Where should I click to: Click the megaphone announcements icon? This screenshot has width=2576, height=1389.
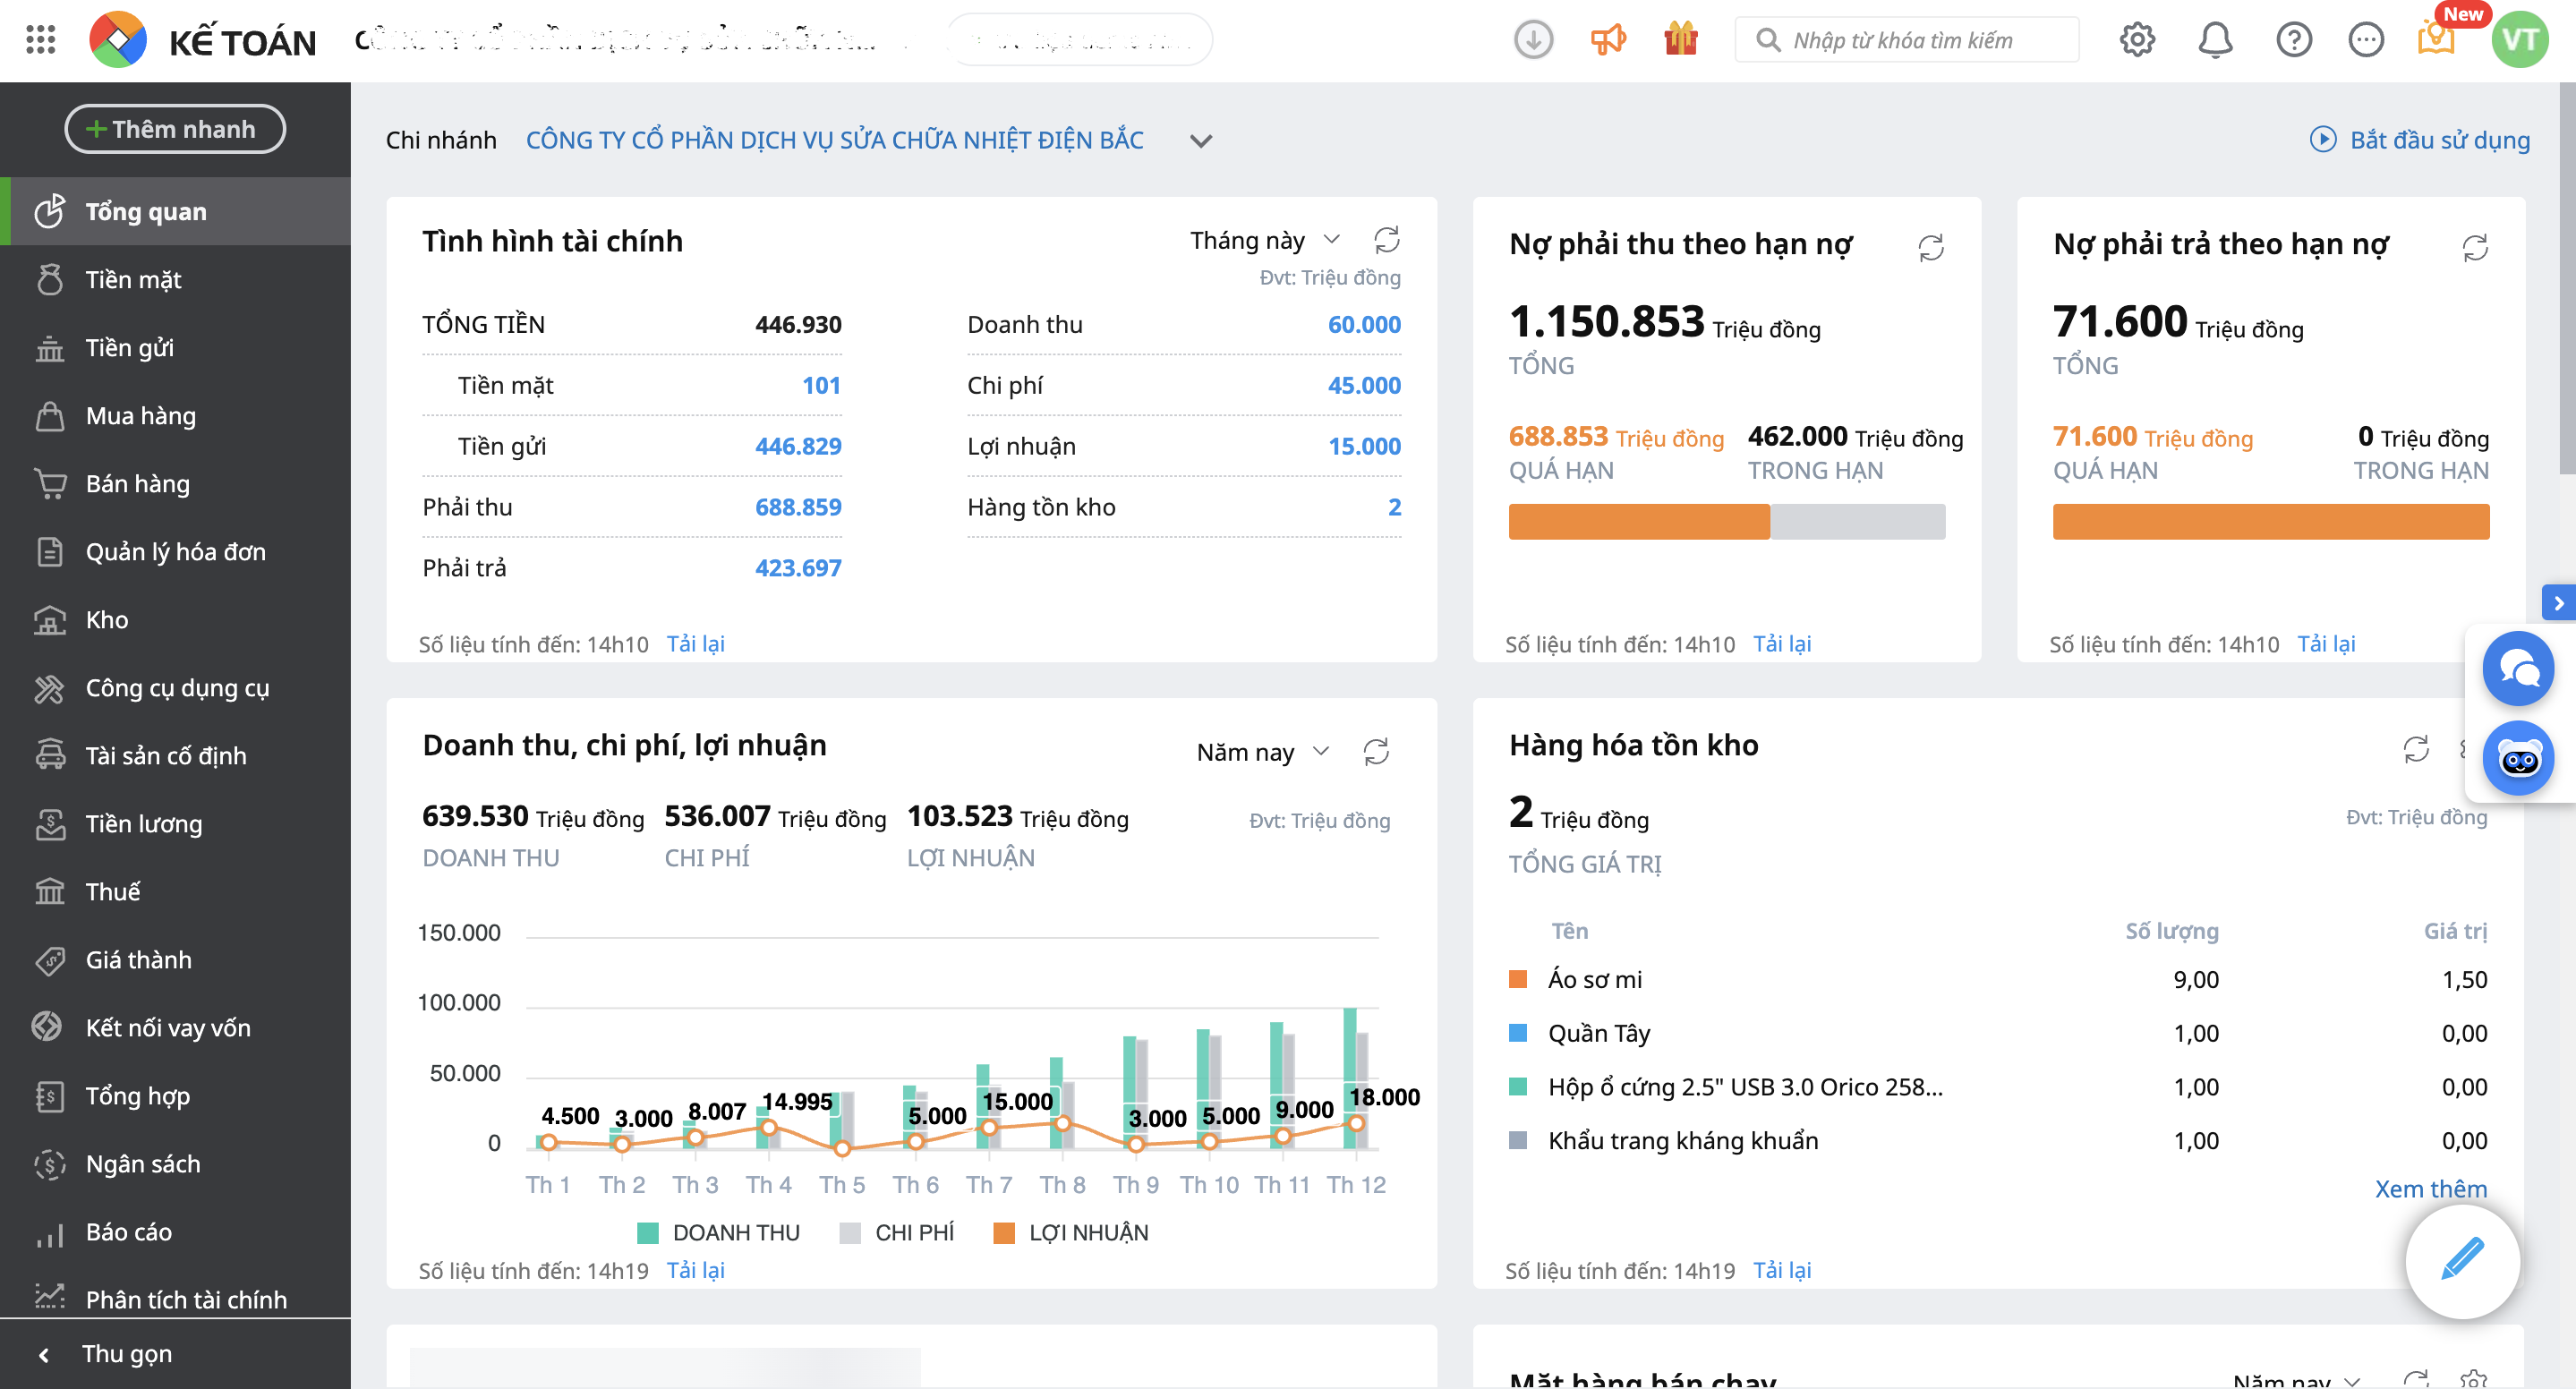tap(1608, 40)
